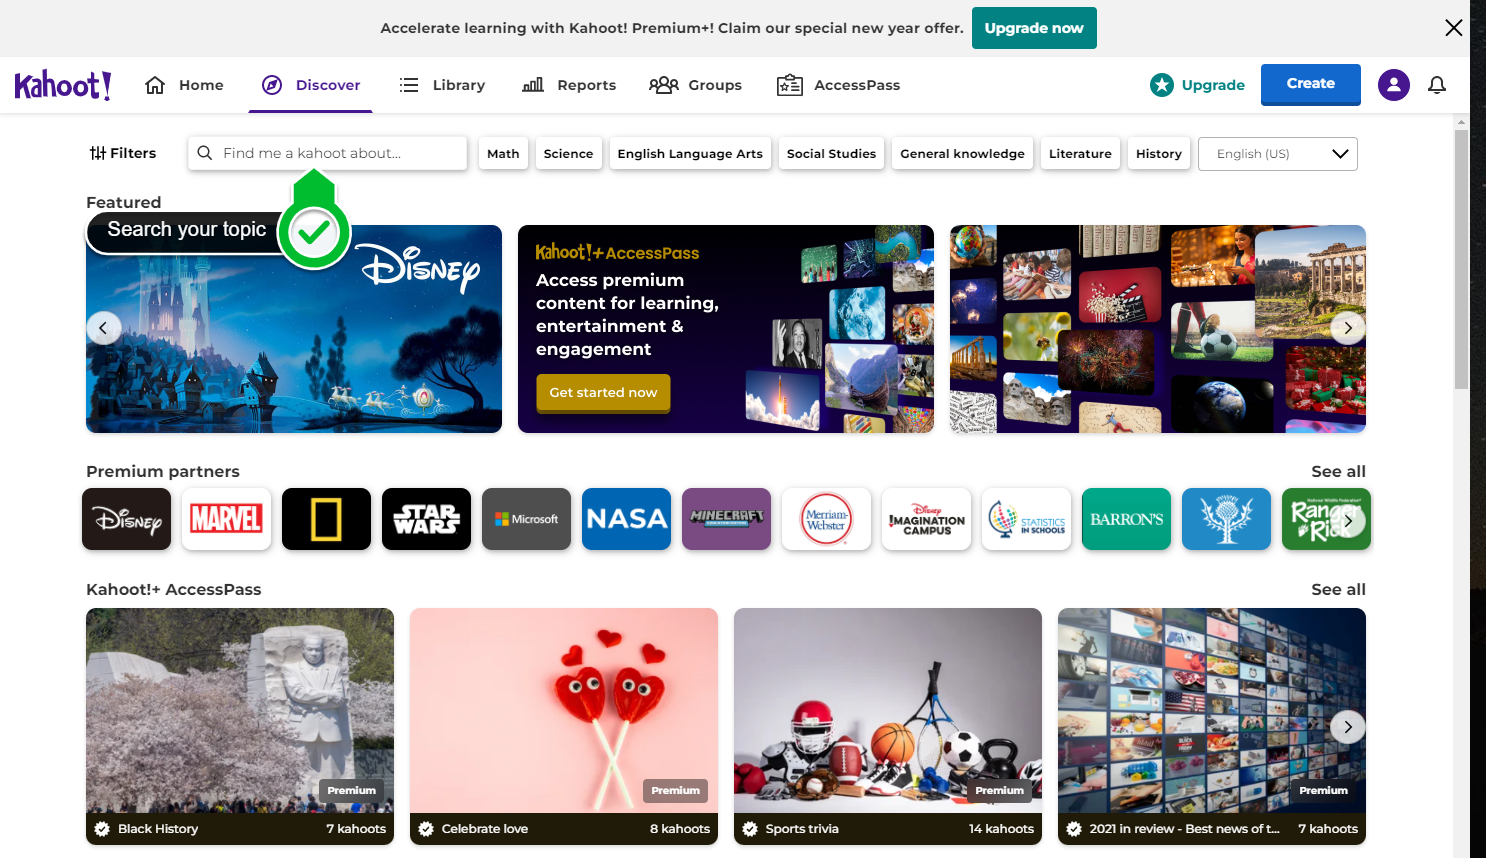Toggle the Math subject filter chip
The height and width of the screenshot is (858, 1486).
[x=503, y=153]
